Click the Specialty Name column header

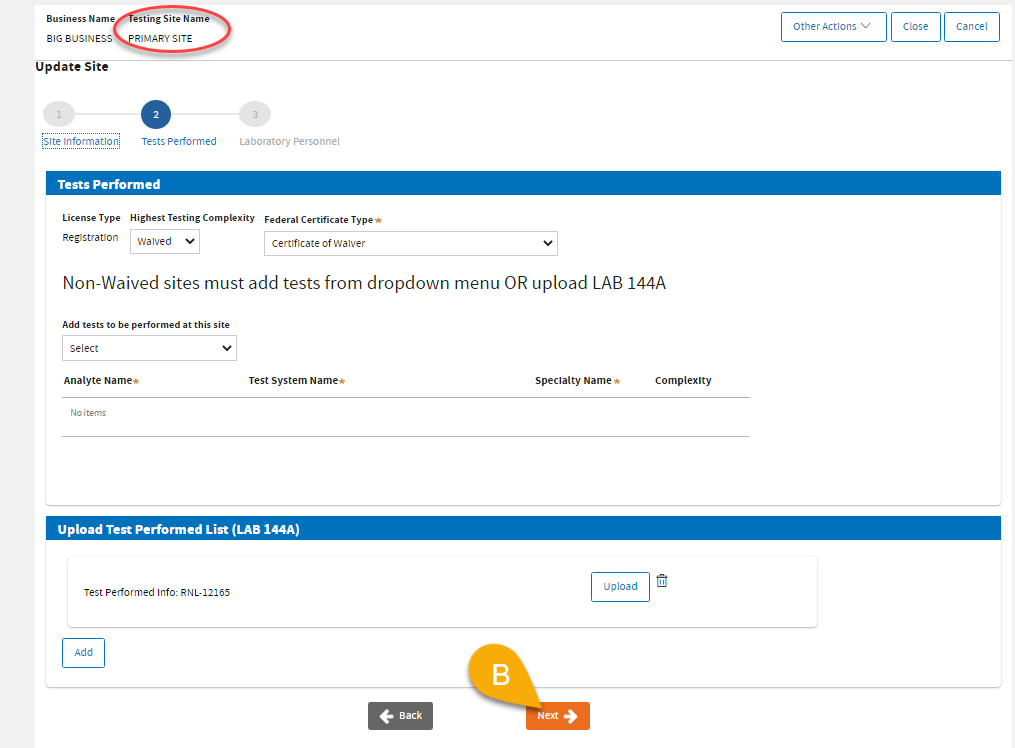point(573,381)
